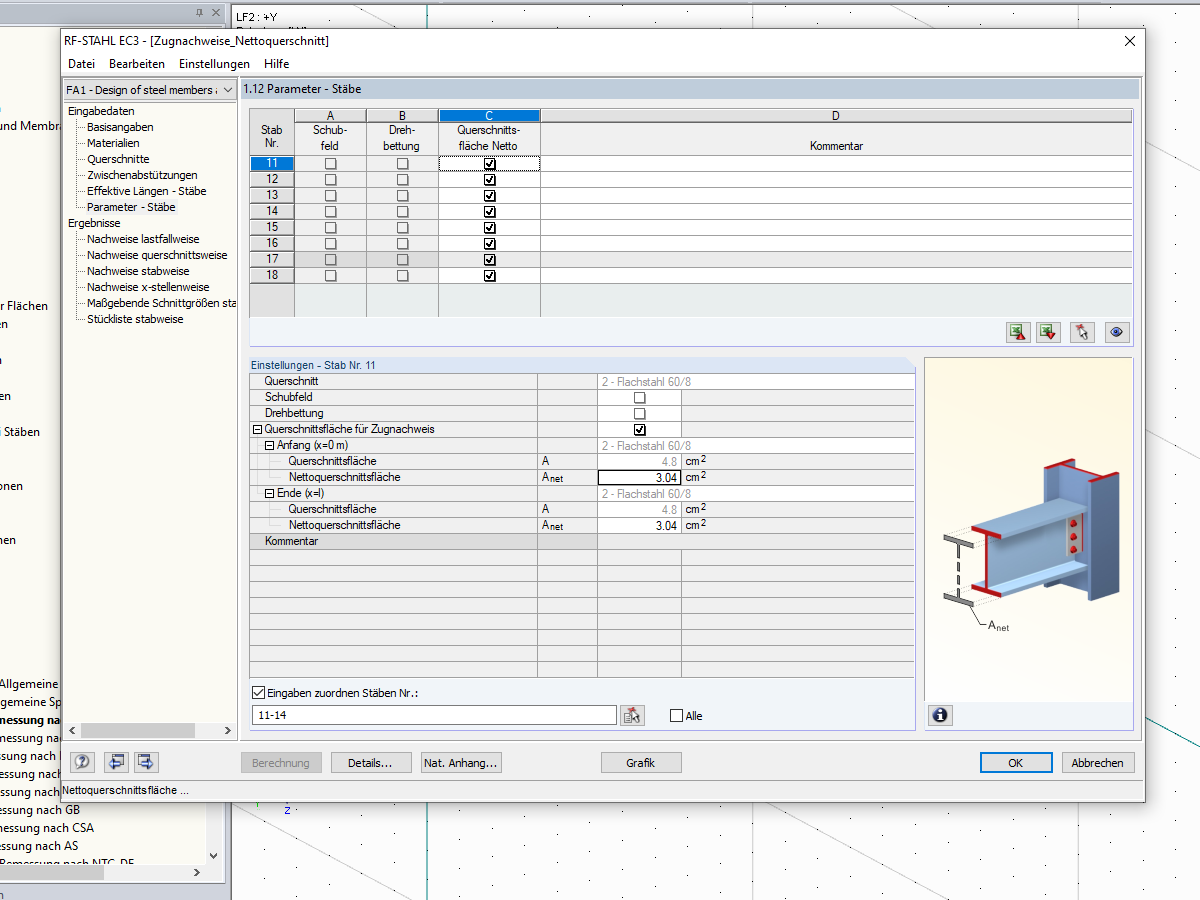Click the Excel import icon

(1049, 333)
